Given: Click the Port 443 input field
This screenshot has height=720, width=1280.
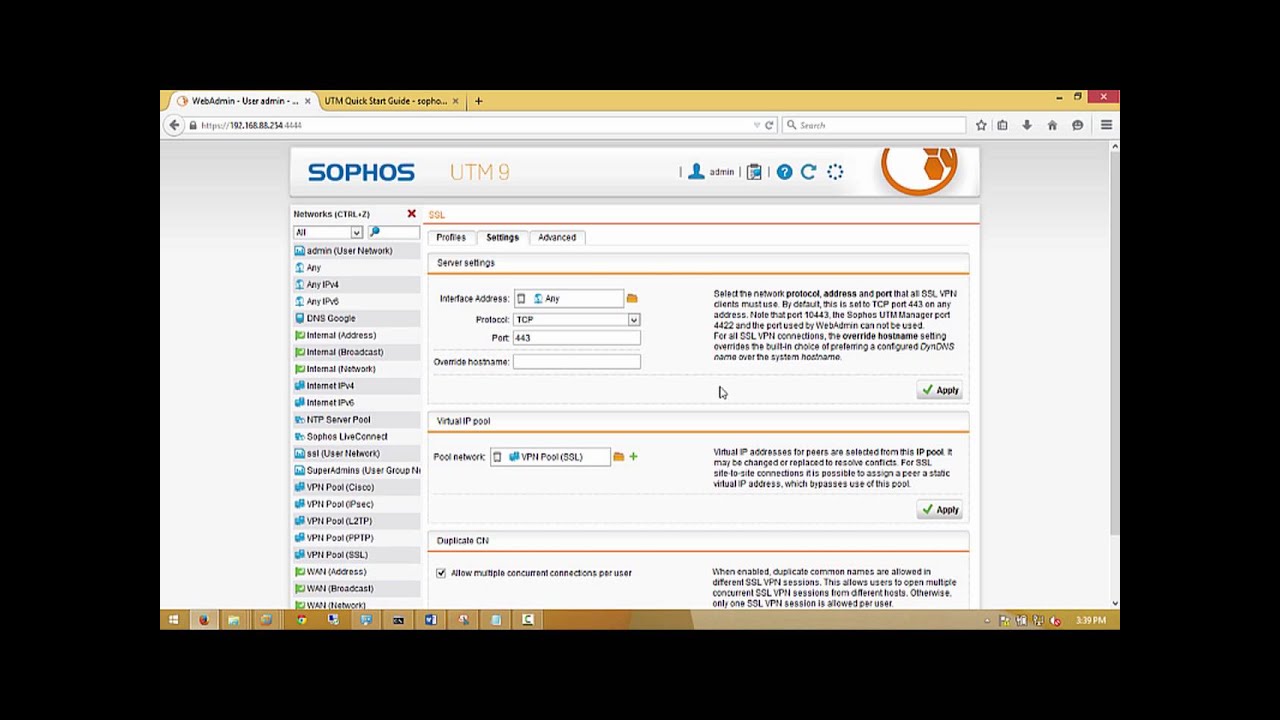Looking at the screenshot, I should point(576,338).
